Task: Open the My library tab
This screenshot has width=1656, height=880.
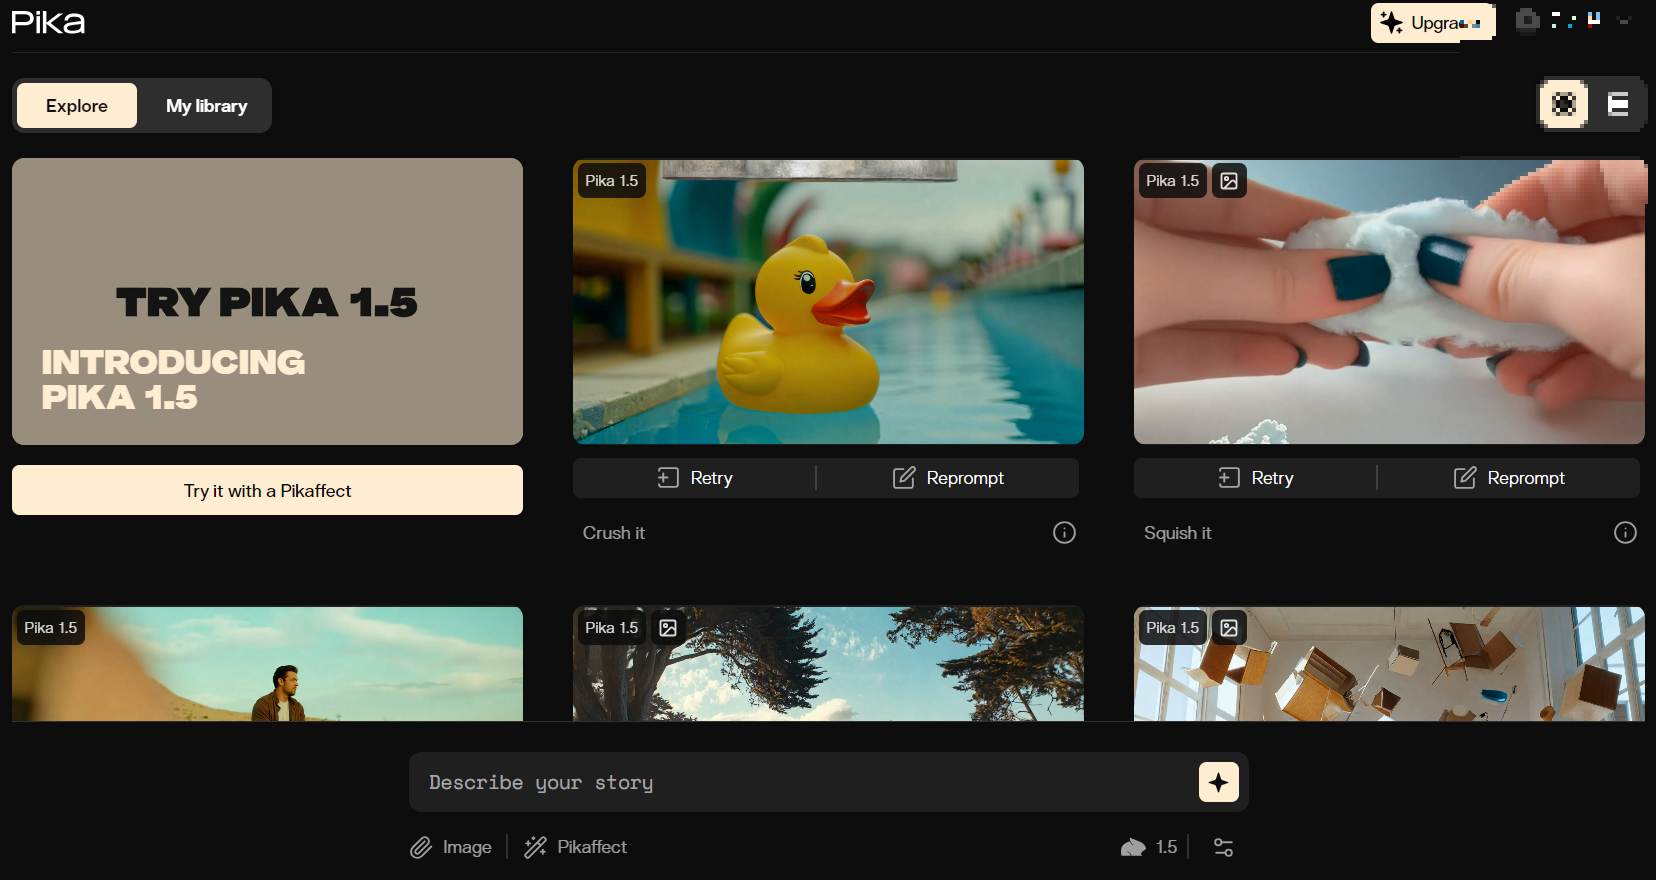Action: (x=206, y=106)
